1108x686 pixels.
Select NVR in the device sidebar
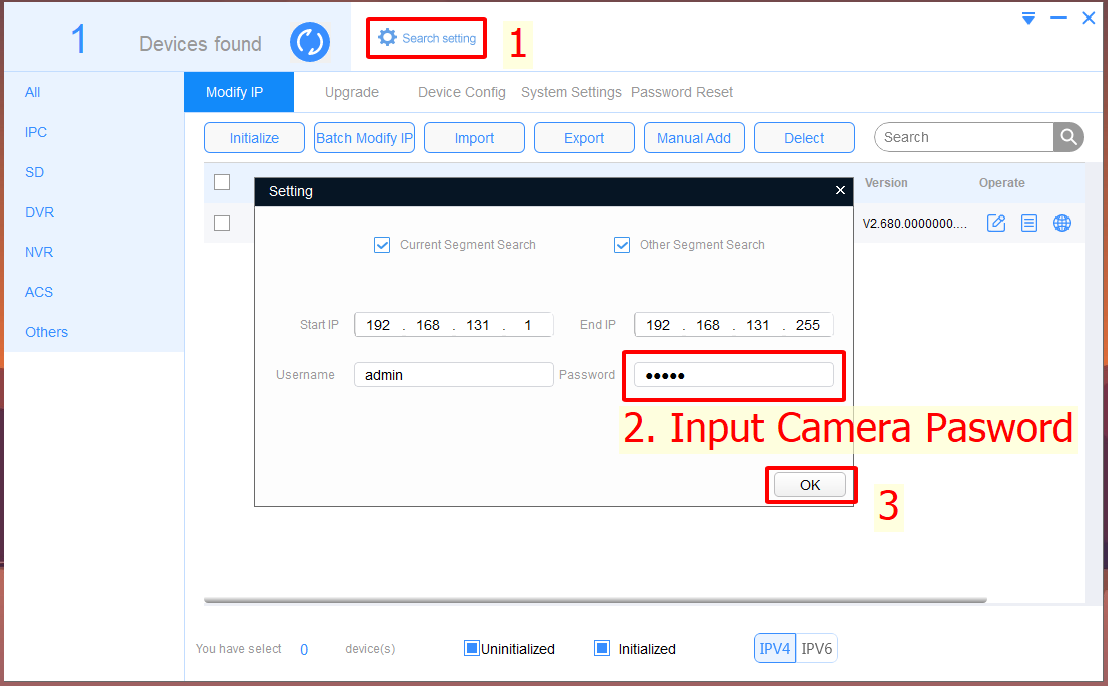coord(39,252)
